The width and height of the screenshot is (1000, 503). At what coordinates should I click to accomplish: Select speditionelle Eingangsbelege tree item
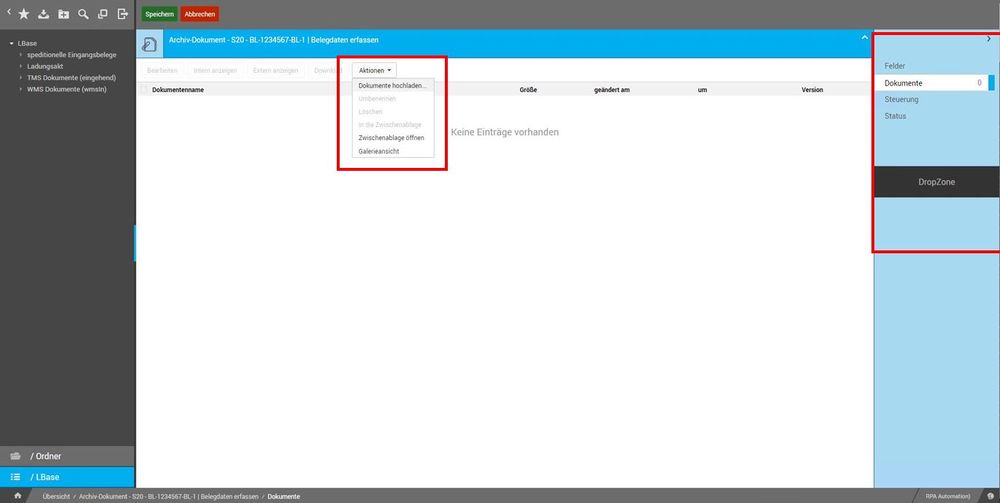pyautogui.click(x=71, y=55)
